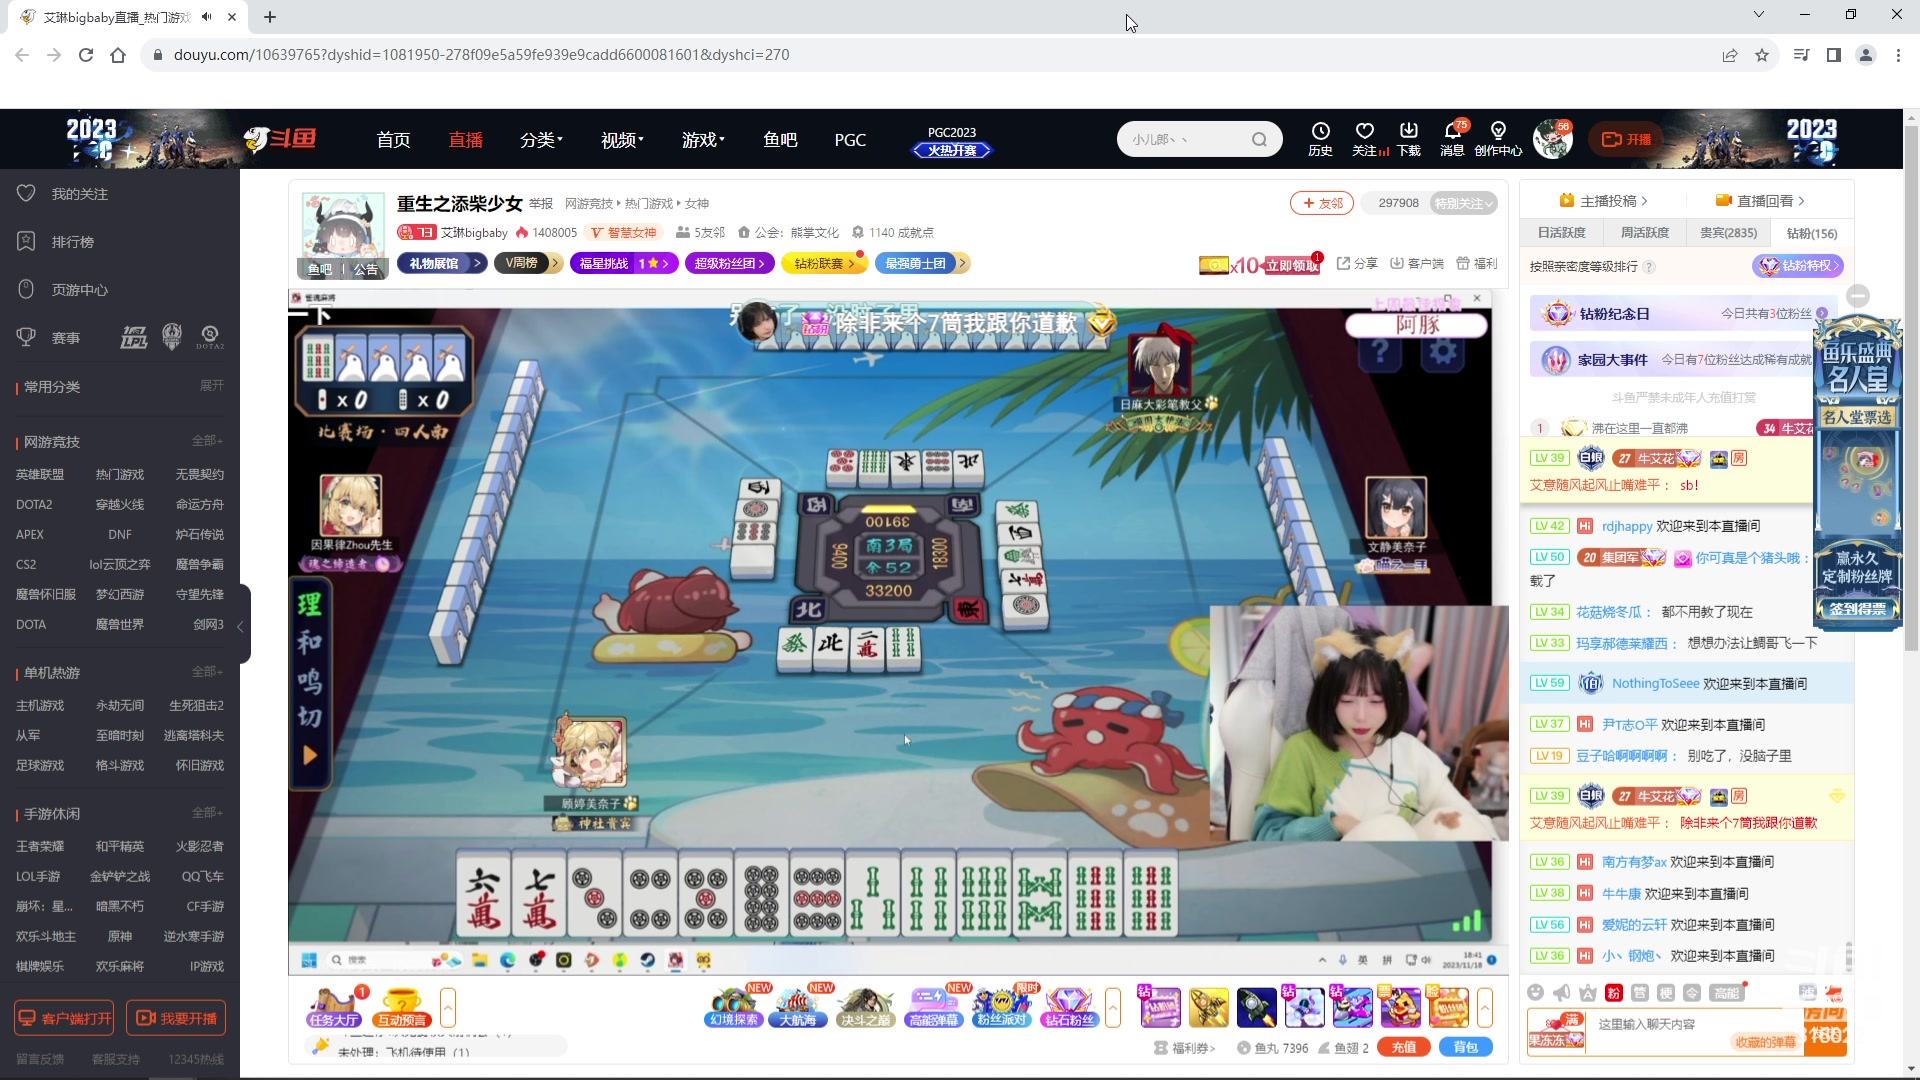Open 鱼吧 in top navigation

point(780,140)
